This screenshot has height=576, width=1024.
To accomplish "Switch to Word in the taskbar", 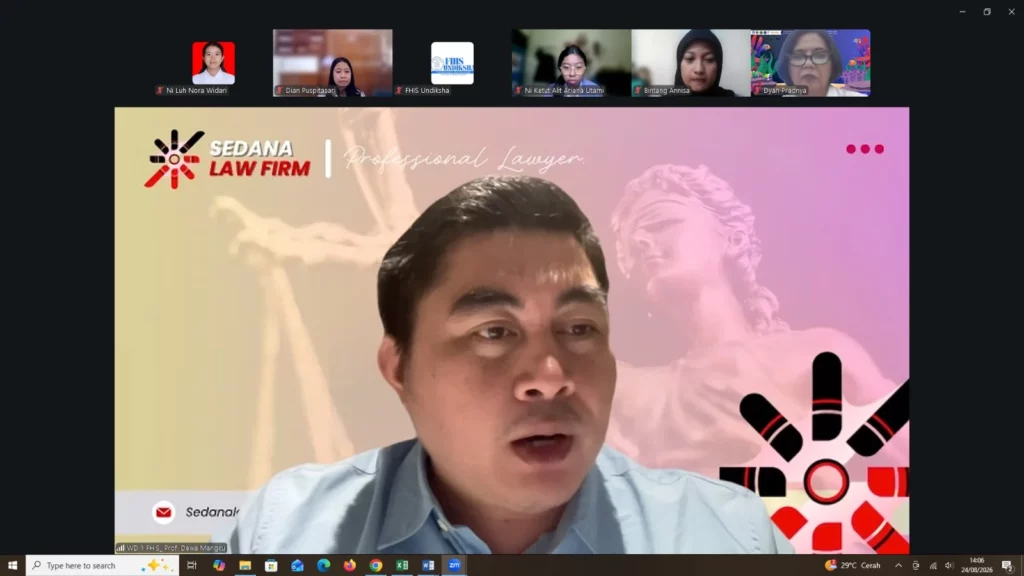I will click(428, 566).
